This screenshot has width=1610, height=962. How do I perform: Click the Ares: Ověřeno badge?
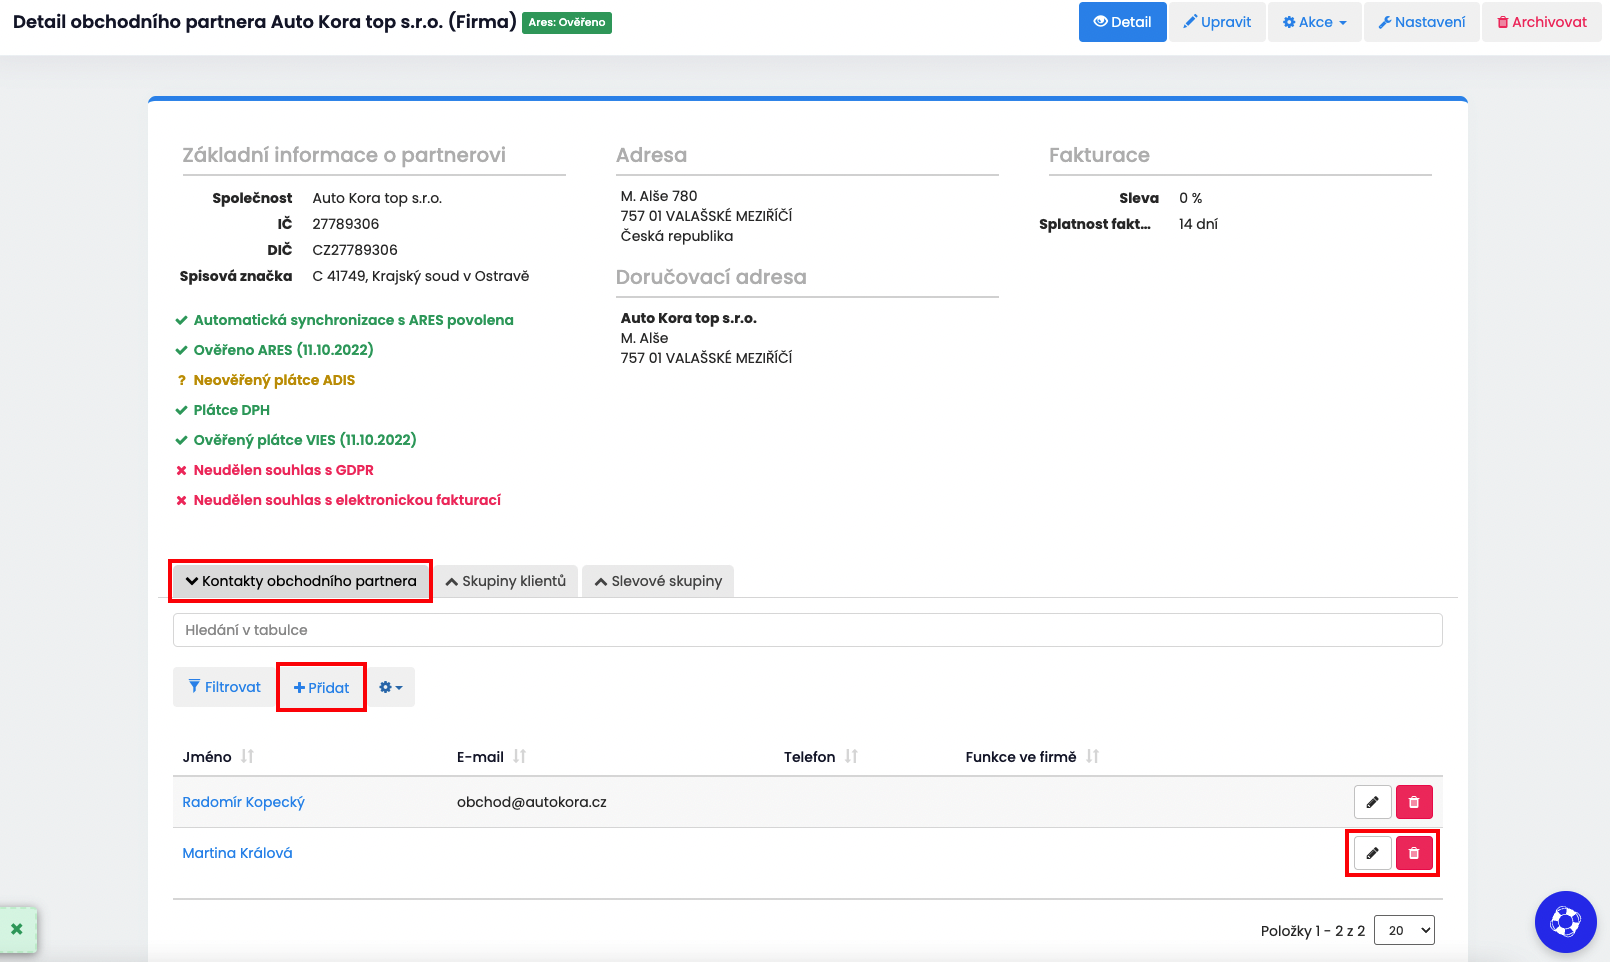[567, 22]
